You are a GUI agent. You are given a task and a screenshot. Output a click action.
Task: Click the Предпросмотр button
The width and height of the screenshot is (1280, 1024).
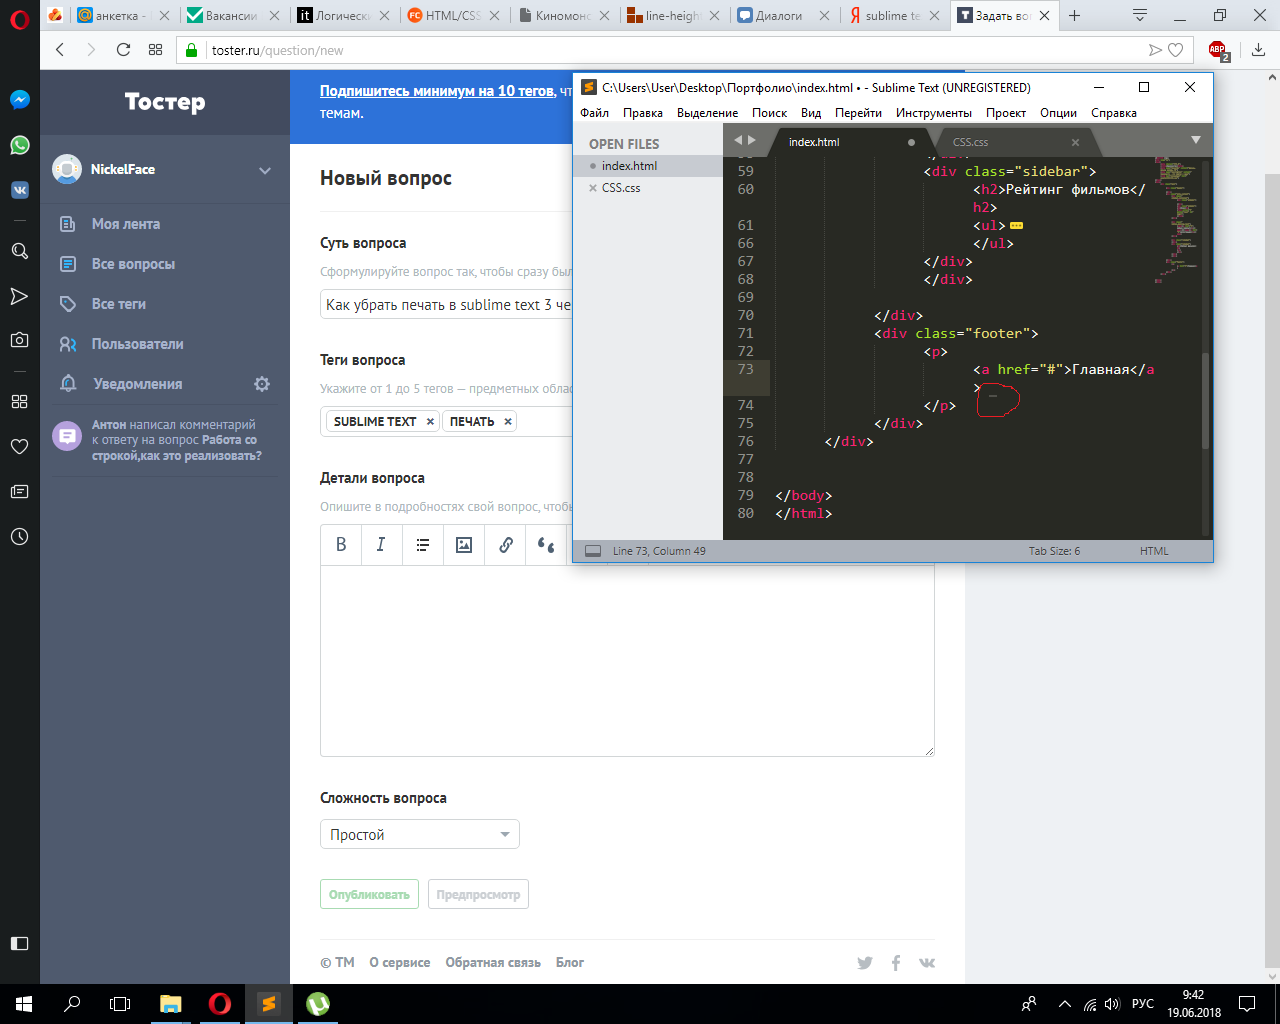click(x=478, y=894)
